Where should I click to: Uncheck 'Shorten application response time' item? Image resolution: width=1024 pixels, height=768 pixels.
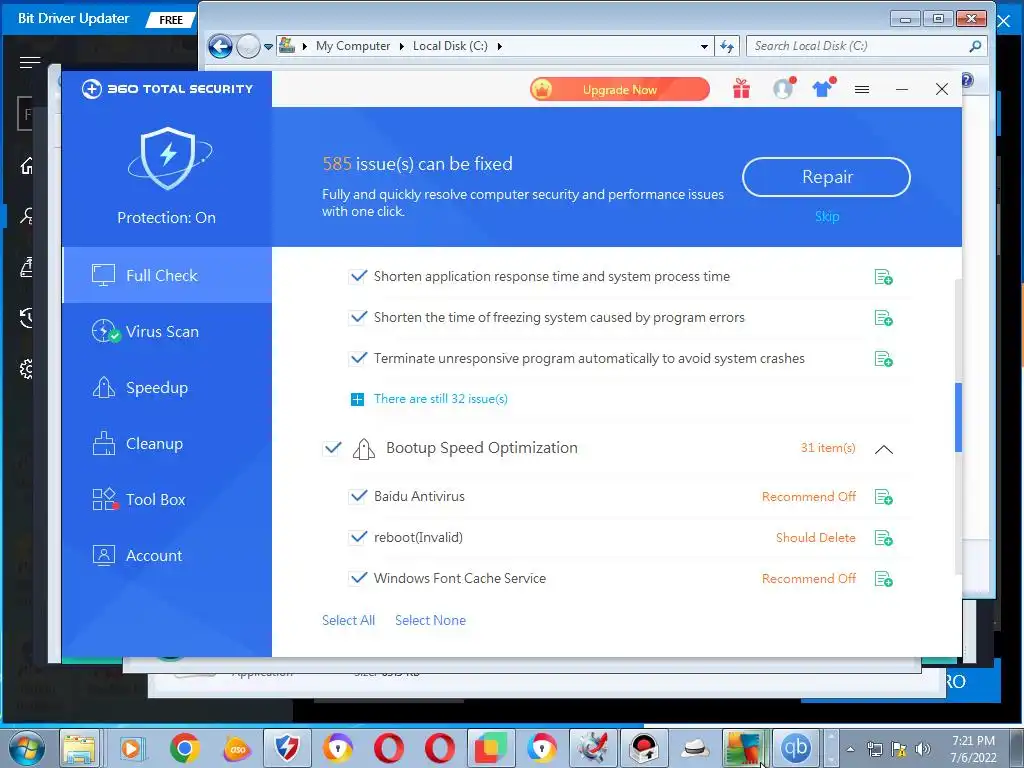pyautogui.click(x=358, y=276)
